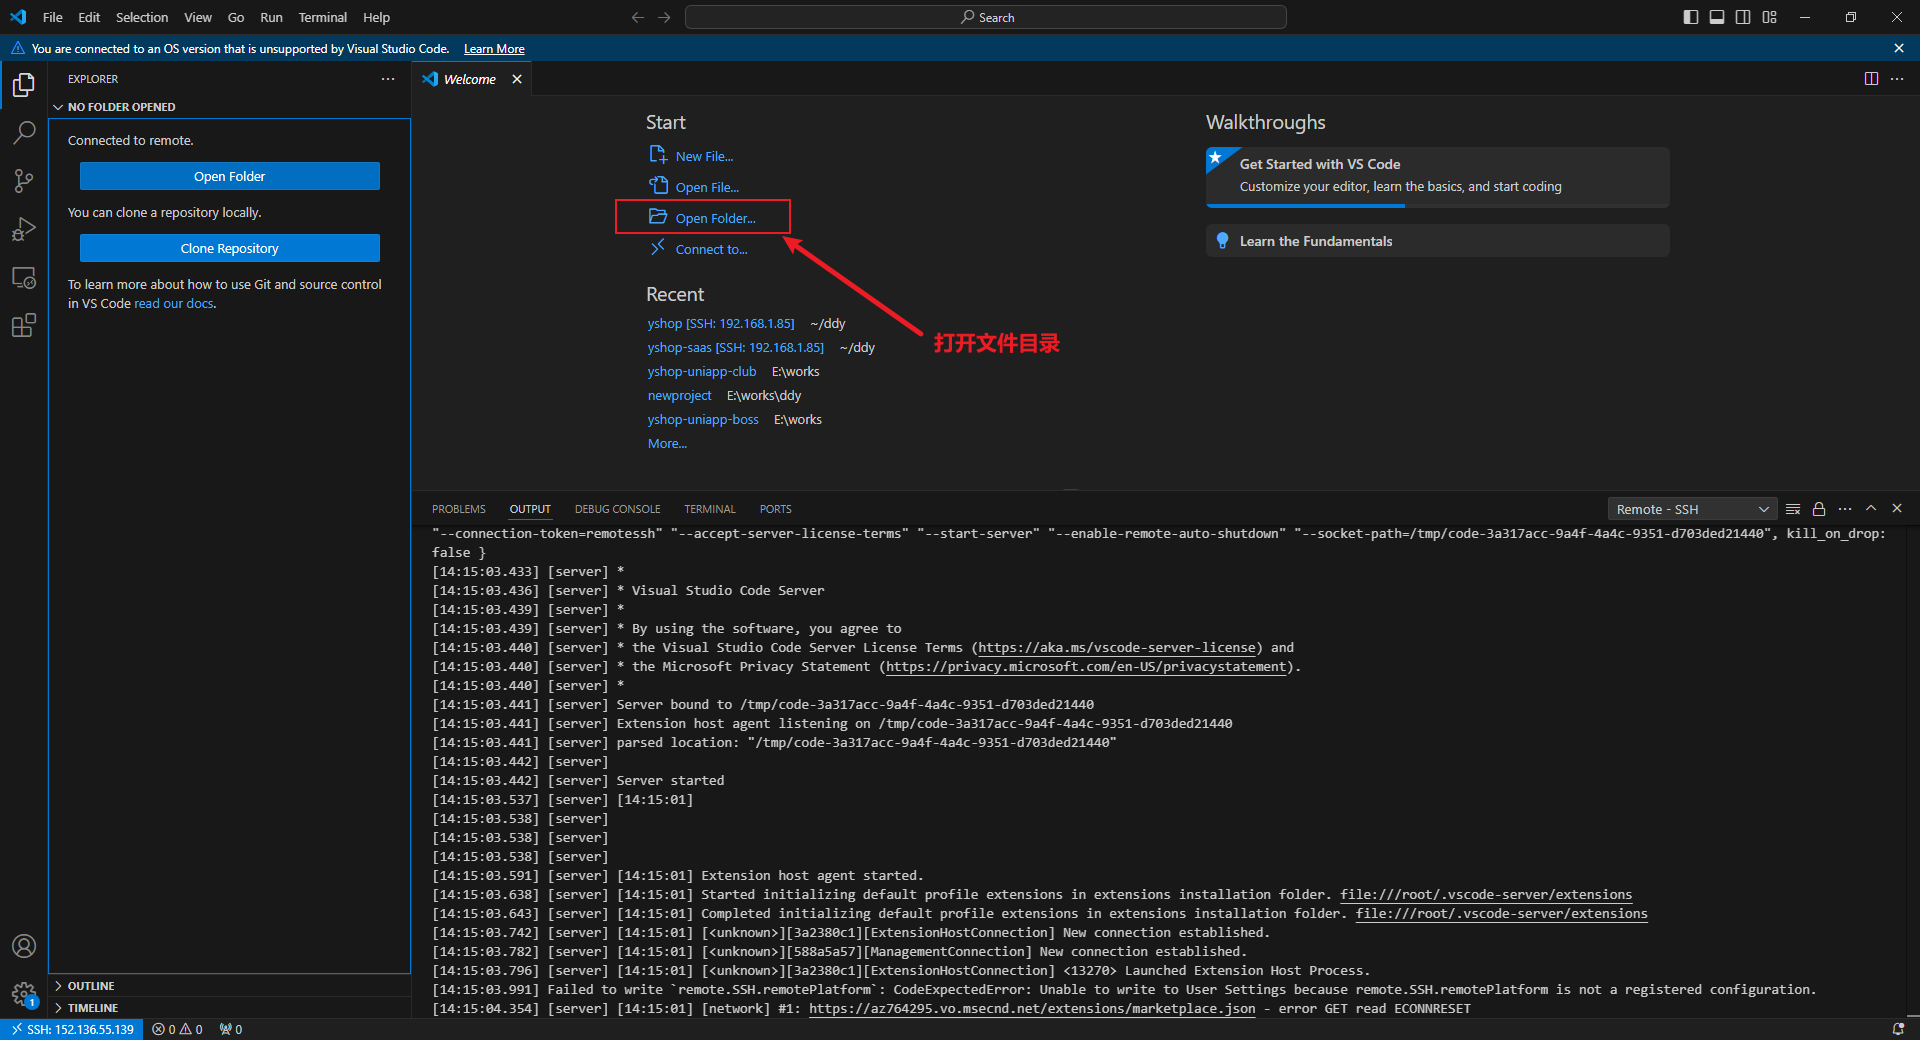This screenshot has width=1920, height=1040.
Task: Open the Explorer view in activity bar
Action: [24, 85]
